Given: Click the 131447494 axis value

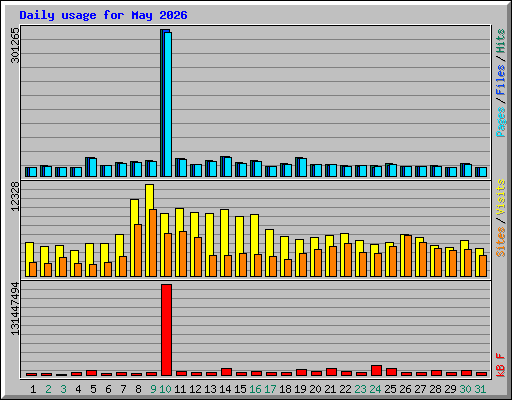Looking at the screenshot, I should point(15,309).
